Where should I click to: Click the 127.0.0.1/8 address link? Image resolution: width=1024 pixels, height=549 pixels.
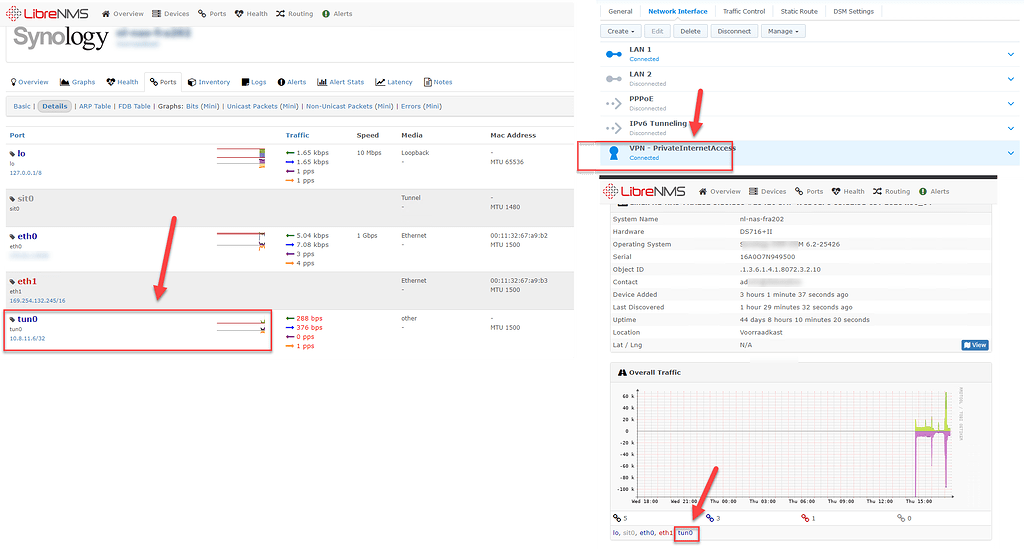click(x=25, y=173)
